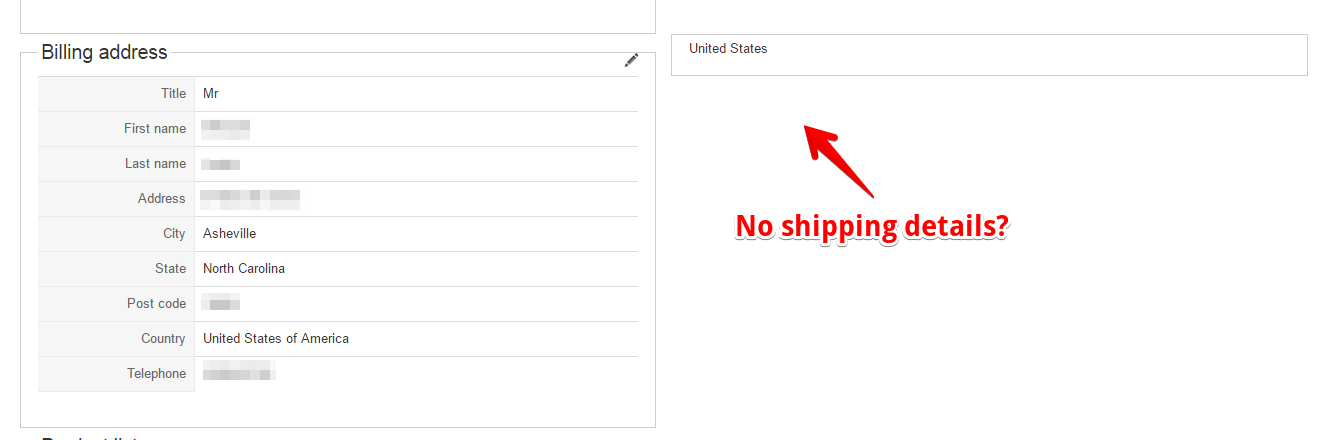Screen dimensions: 1332x440
Task: Click the State label
Action: [x=170, y=269]
